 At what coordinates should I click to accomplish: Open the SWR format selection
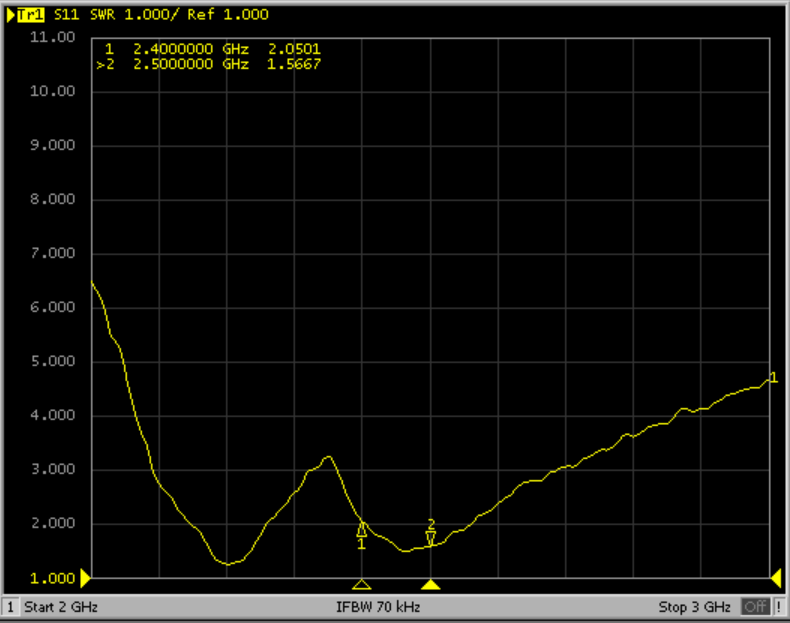coord(103,15)
